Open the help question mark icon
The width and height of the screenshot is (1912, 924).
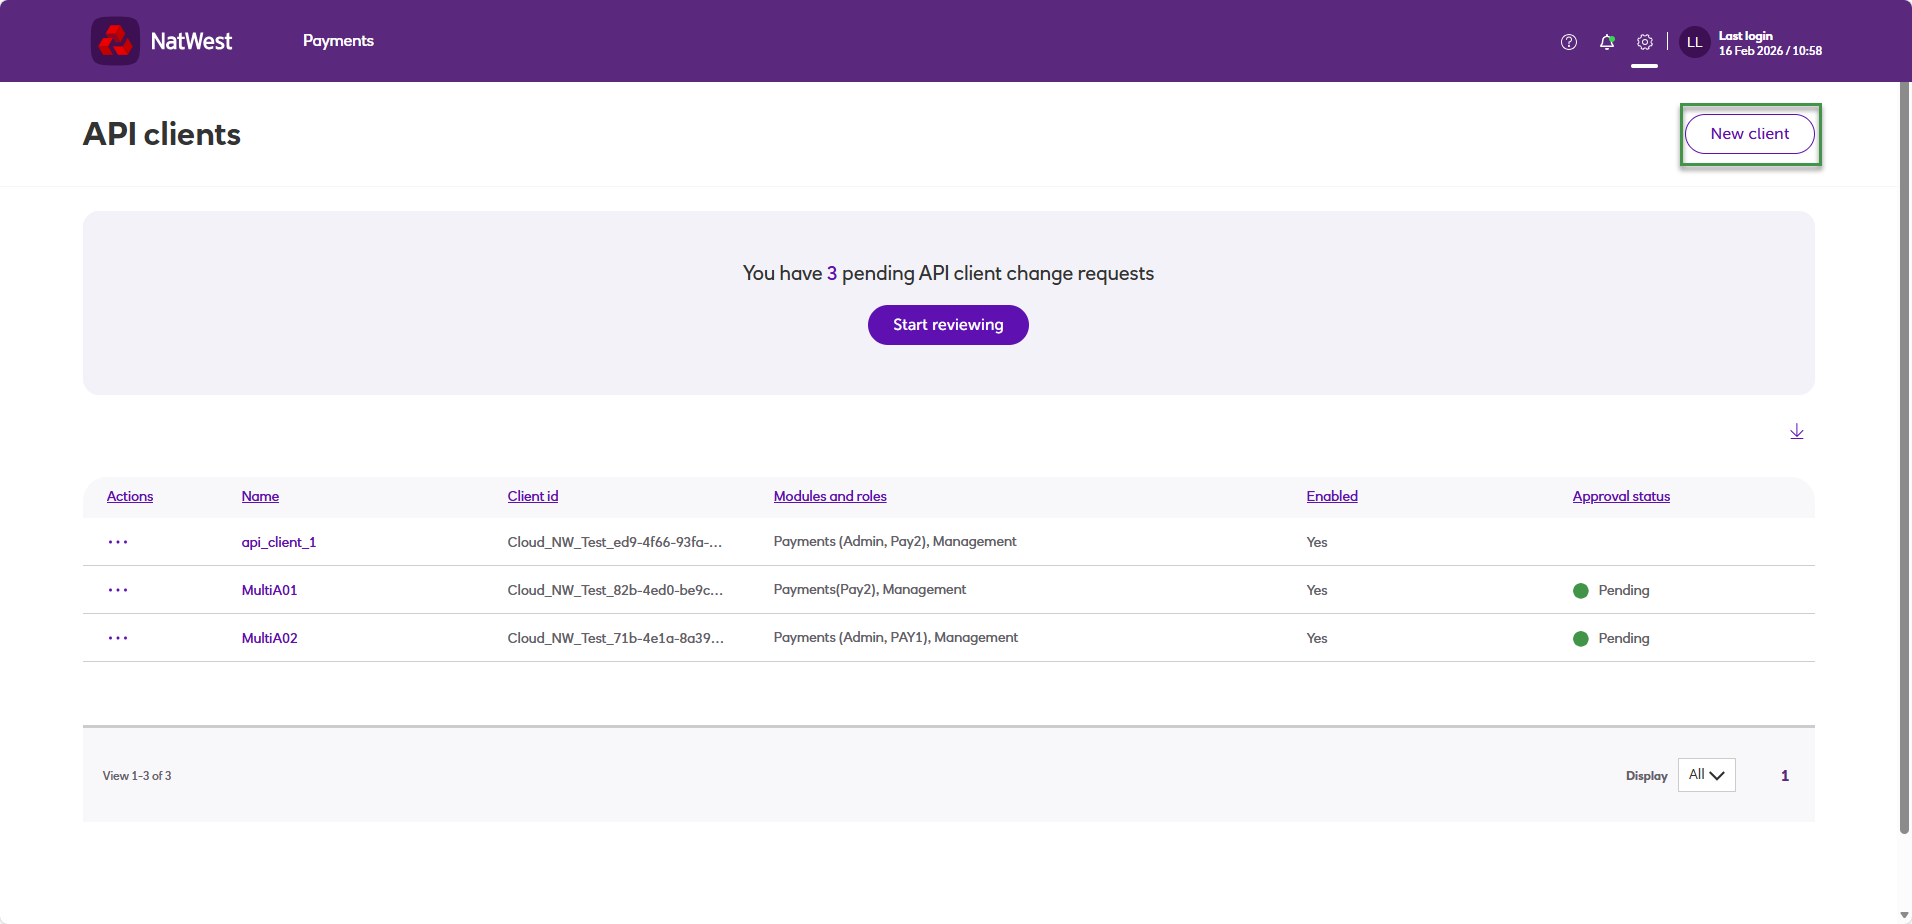[1569, 42]
